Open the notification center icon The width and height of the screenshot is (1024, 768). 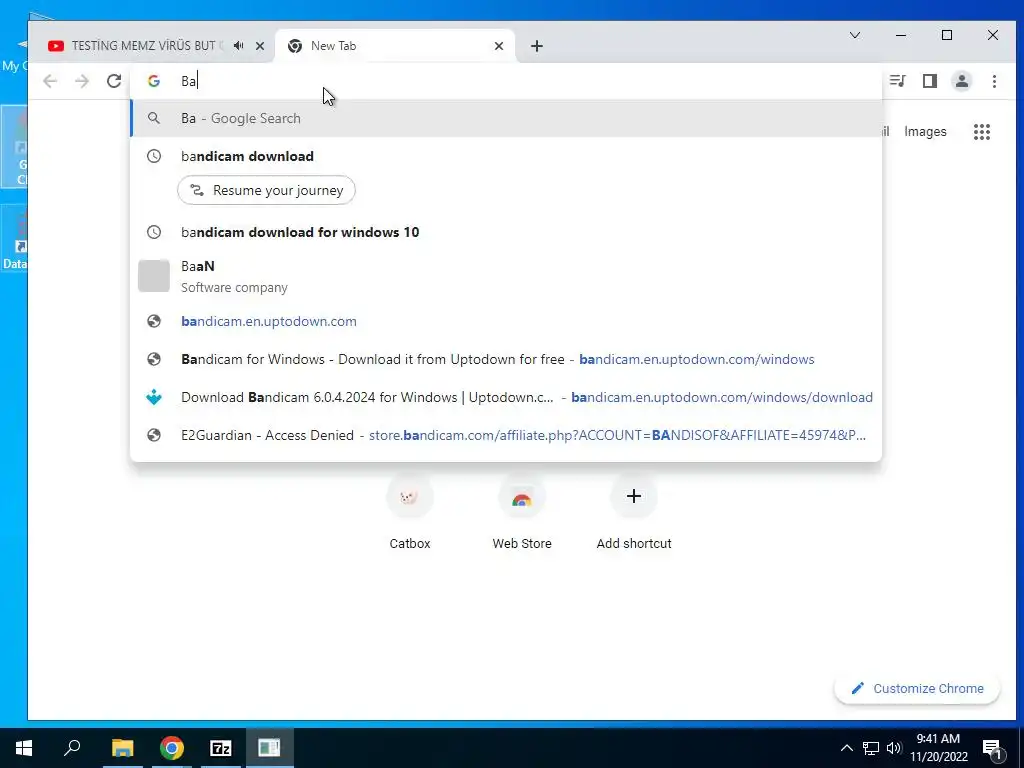992,748
